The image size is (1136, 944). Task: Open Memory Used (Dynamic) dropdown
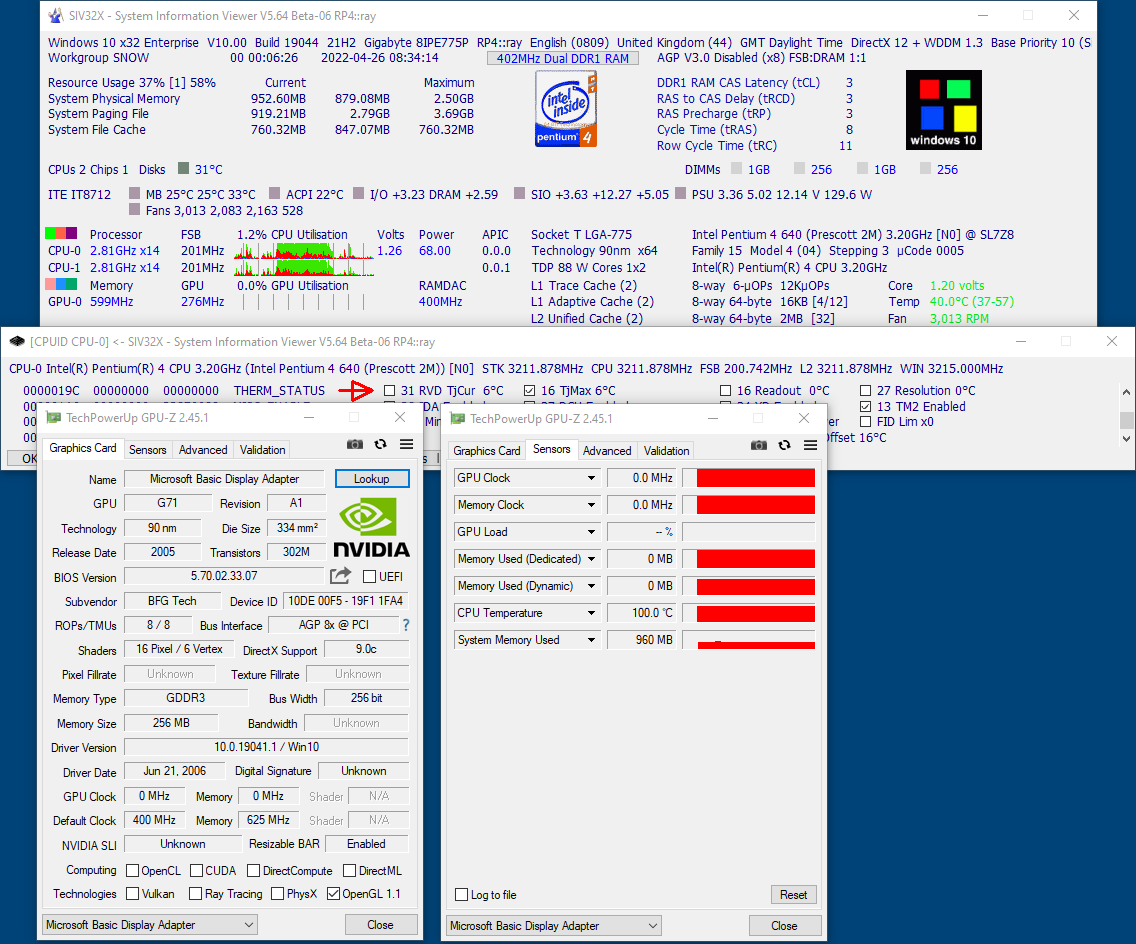coord(591,586)
